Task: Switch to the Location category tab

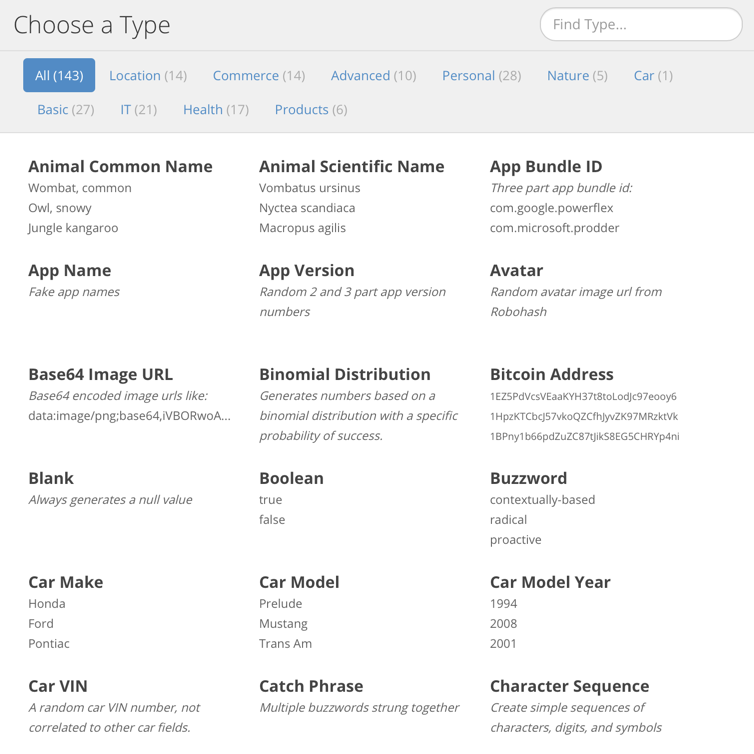Action: click(148, 75)
